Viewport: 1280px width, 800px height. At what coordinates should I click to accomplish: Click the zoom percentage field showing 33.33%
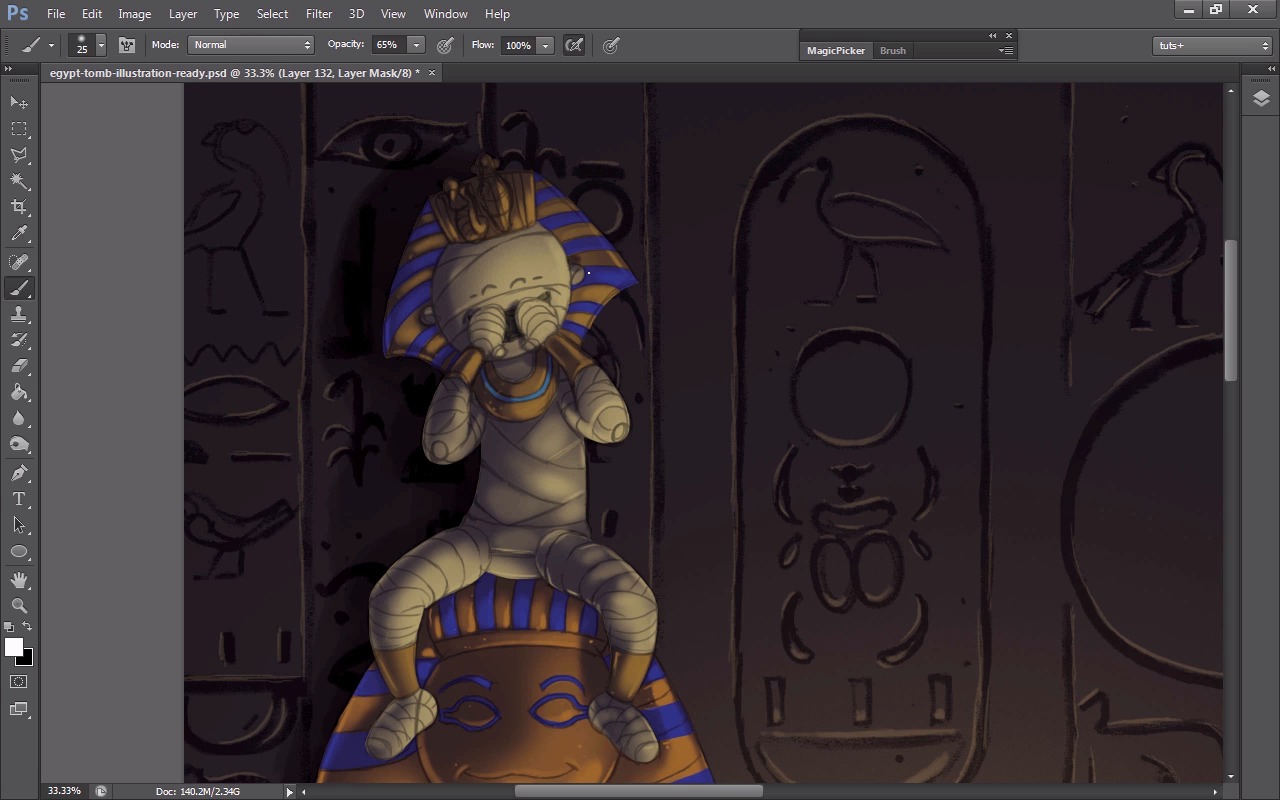tap(64, 791)
